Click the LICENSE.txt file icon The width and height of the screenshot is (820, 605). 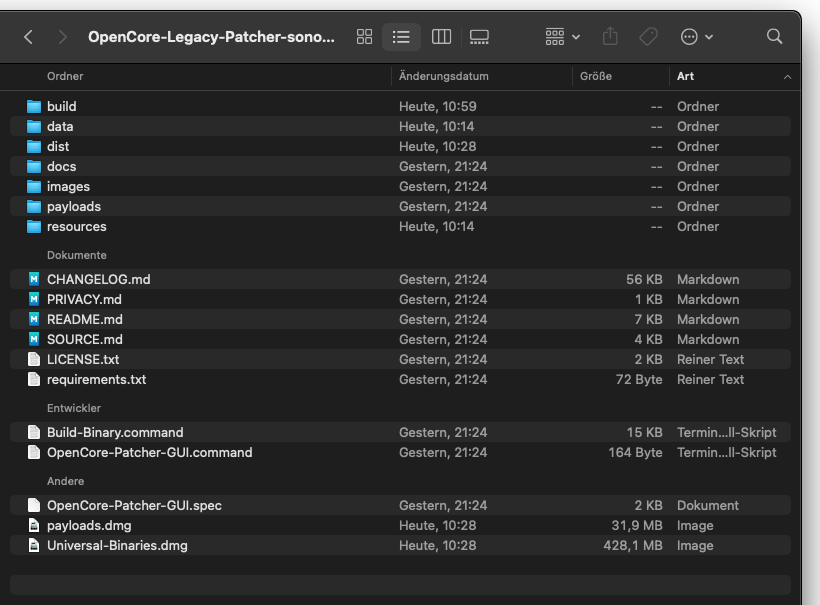pyautogui.click(x=34, y=359)
